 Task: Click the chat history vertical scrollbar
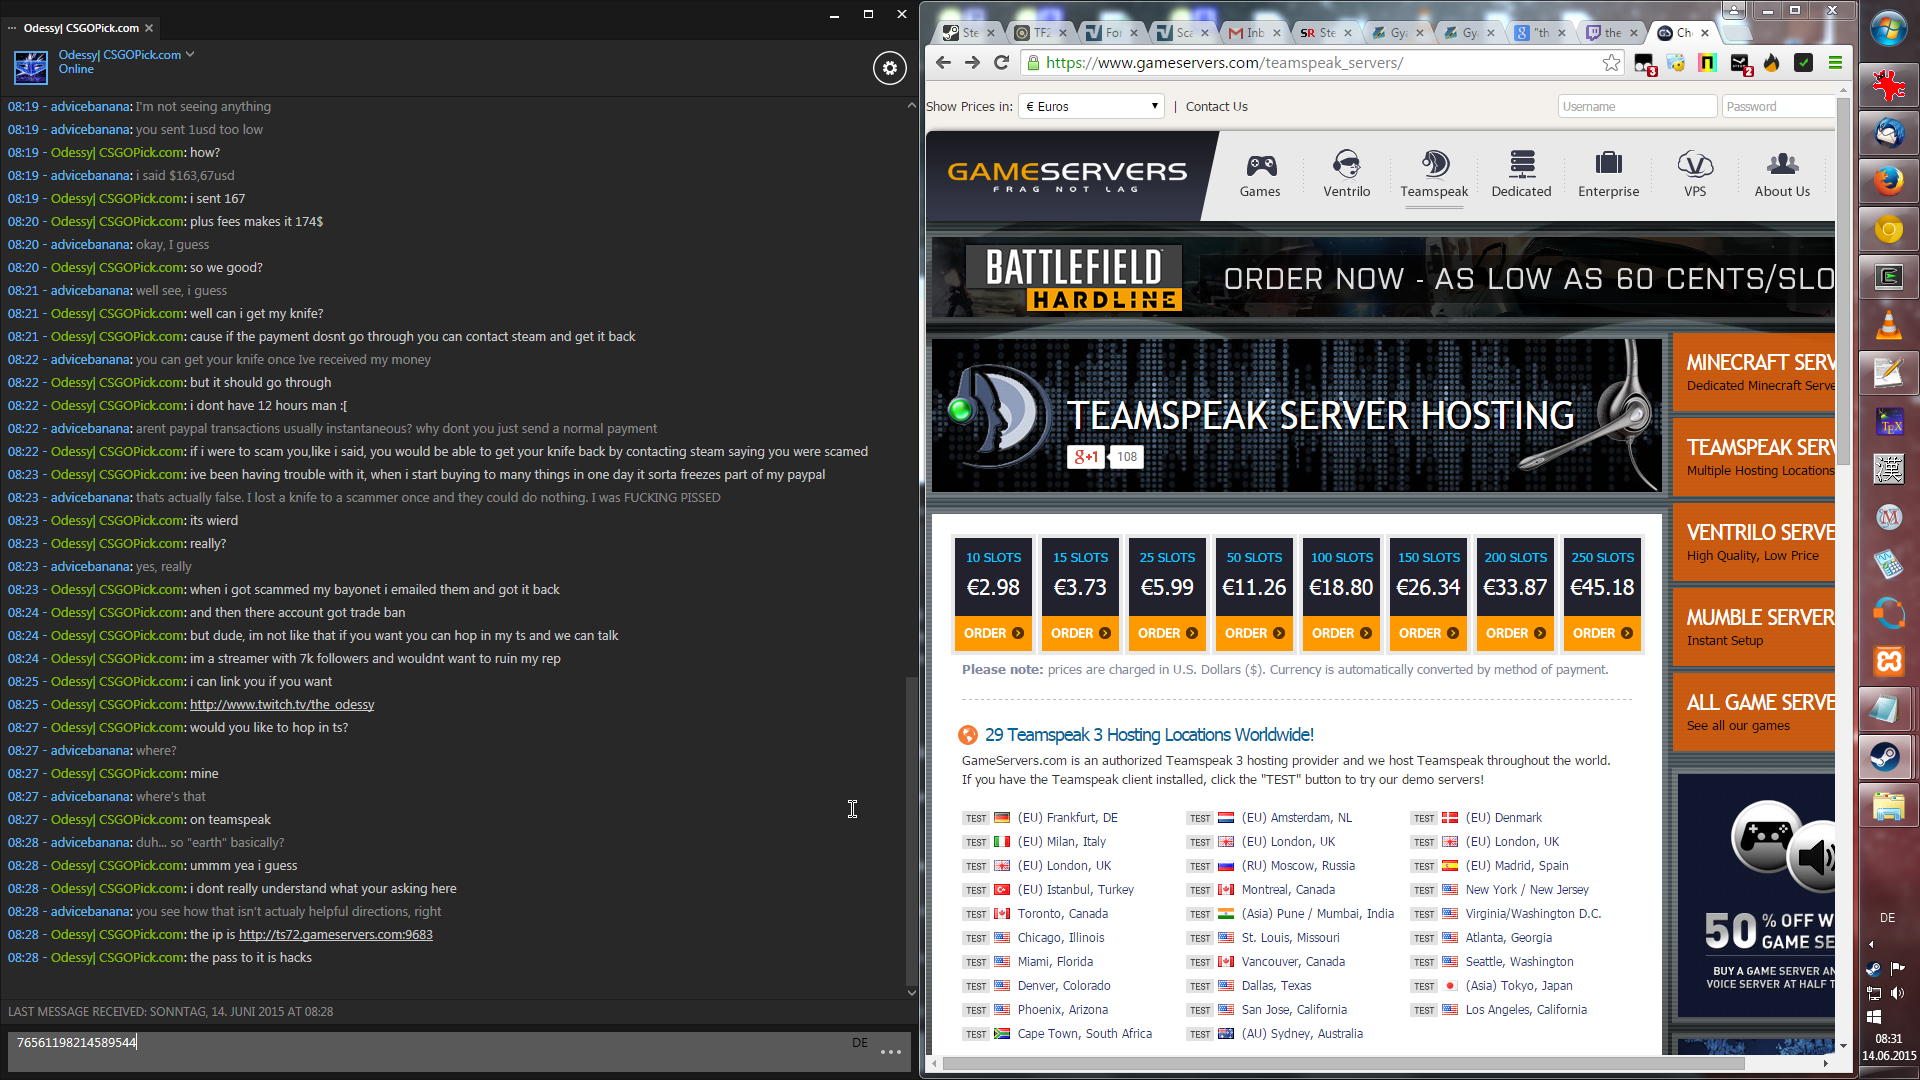[x=910, y=830]
